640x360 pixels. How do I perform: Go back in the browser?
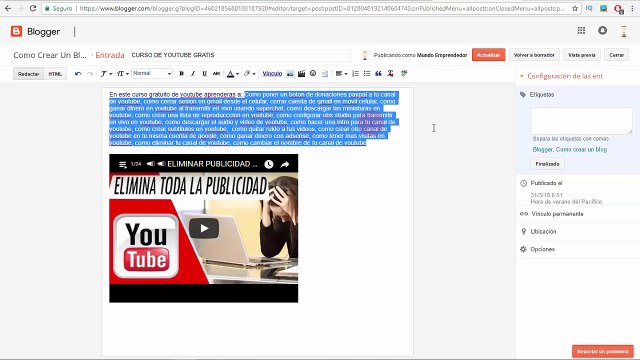(x=8, y=8)
